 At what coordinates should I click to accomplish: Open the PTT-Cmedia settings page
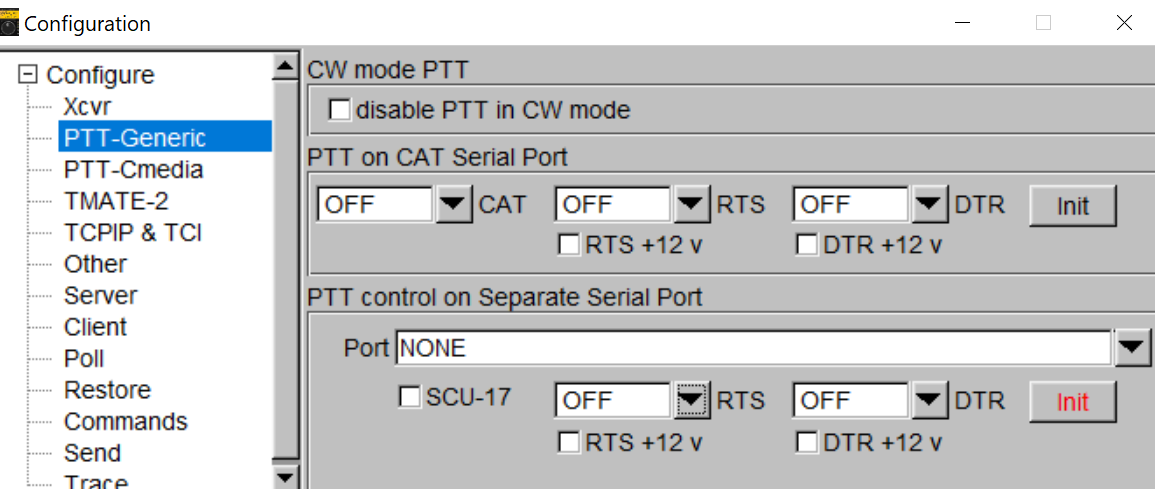pyautogui.click(x=133, y=169)
